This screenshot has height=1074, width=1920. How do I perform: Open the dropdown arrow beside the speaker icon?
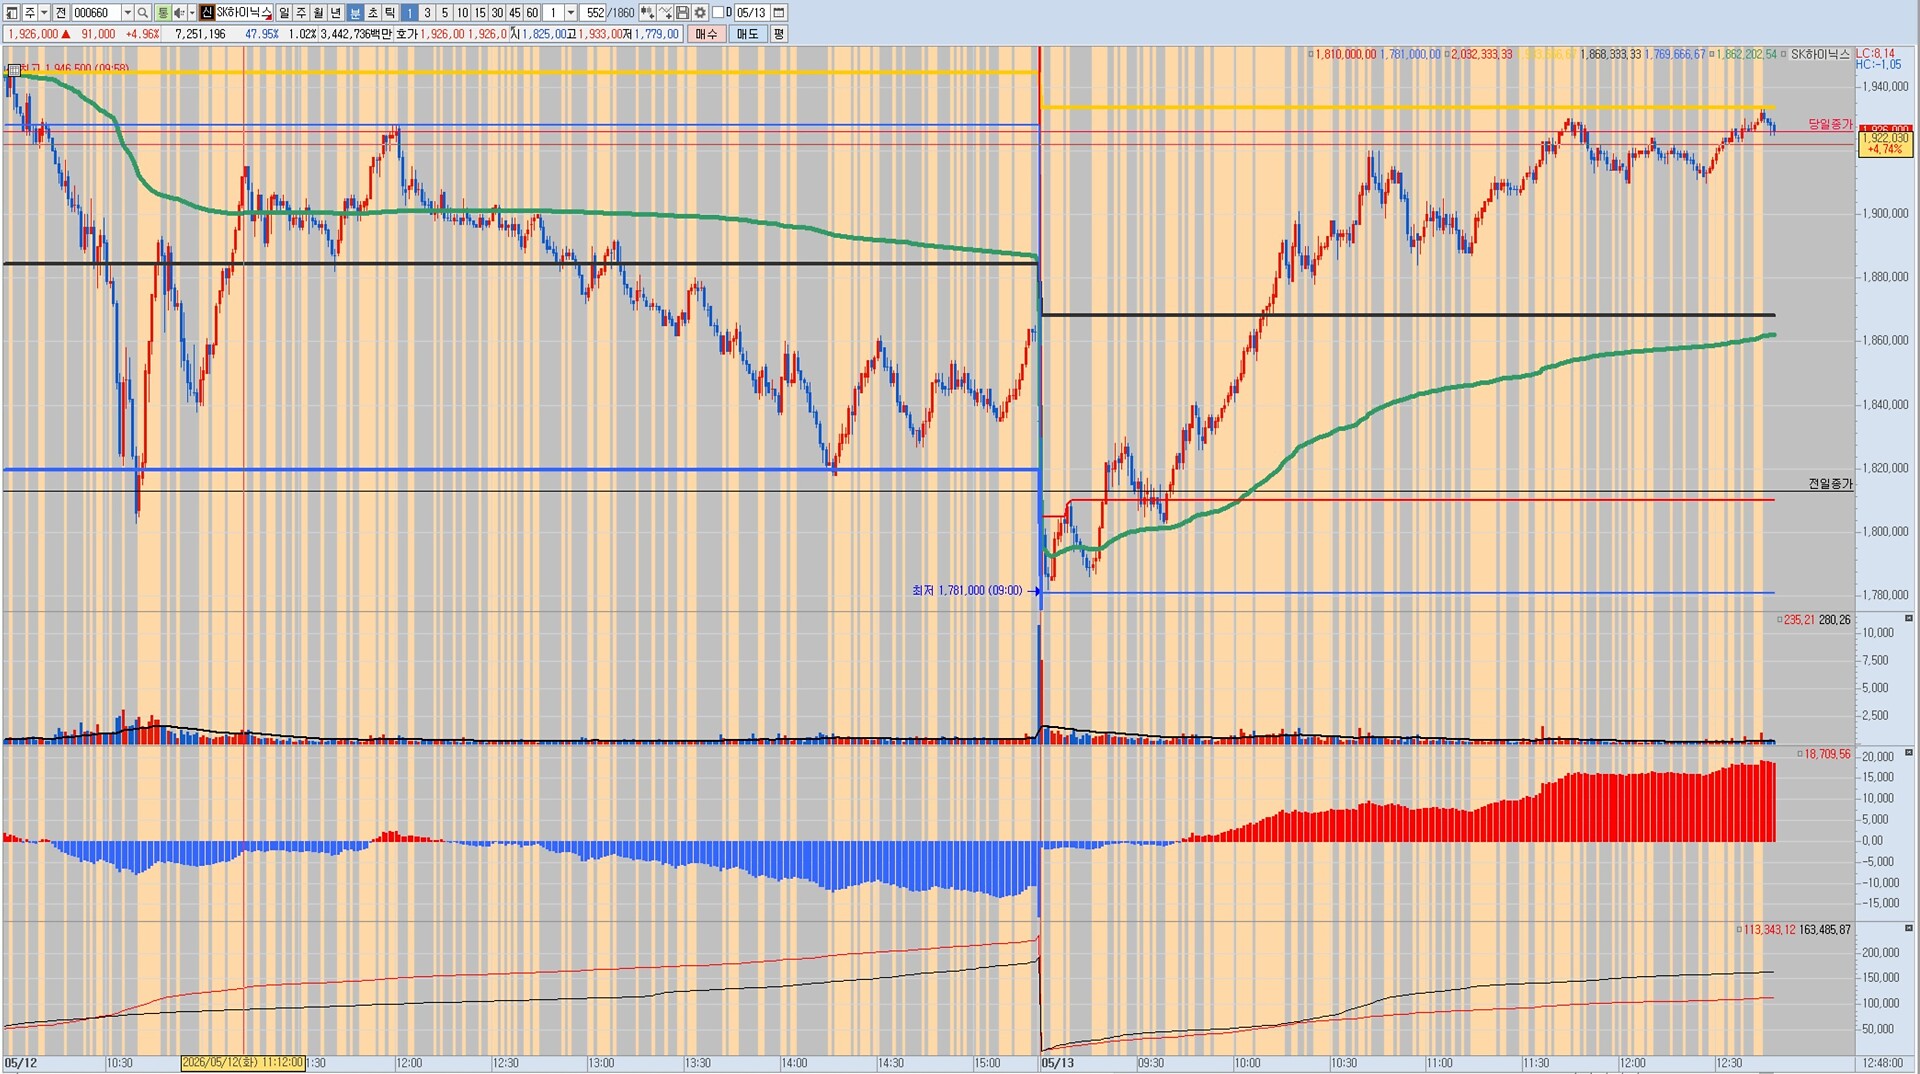point(191,13)
